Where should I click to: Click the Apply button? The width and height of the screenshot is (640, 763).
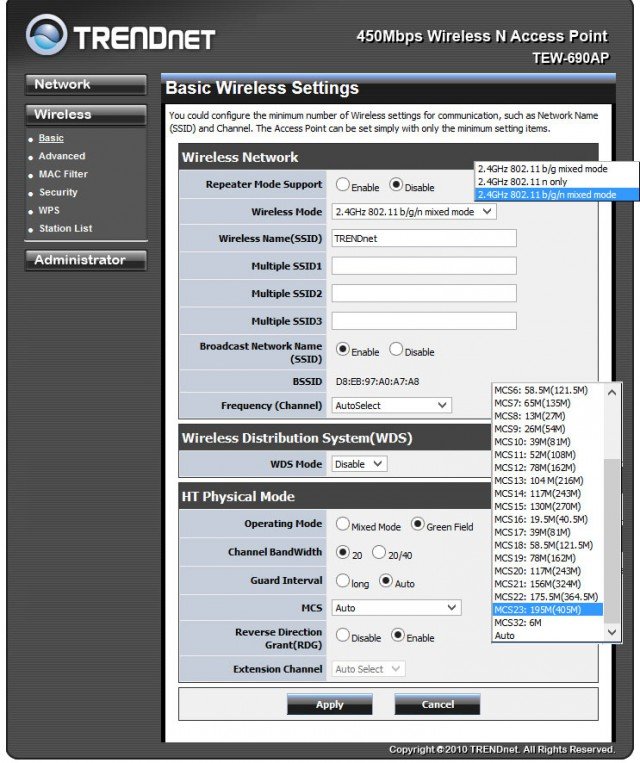pyautogui.click(x=329, y=705)
